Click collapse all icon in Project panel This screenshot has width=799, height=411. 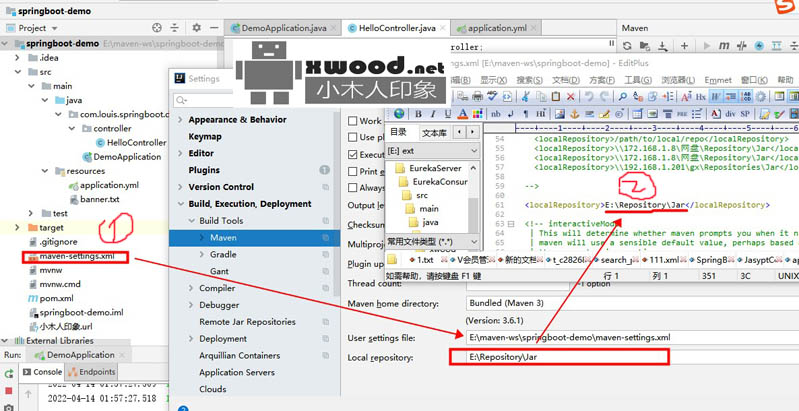[175, 28]
